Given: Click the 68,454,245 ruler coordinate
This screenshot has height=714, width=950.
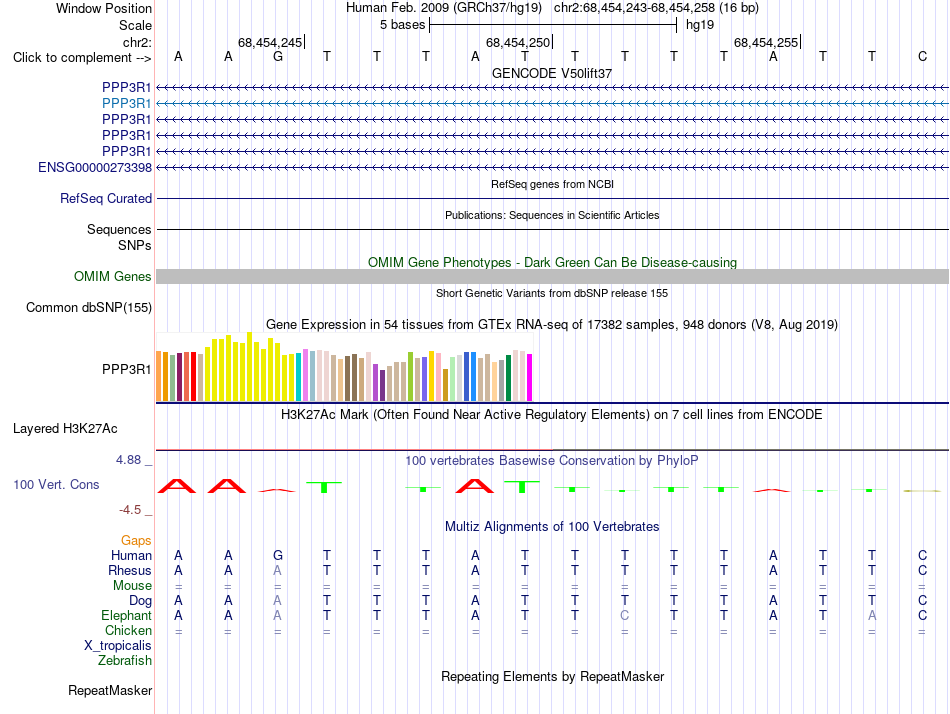Looking at the screenshot, I should click(x=270, y=42).
